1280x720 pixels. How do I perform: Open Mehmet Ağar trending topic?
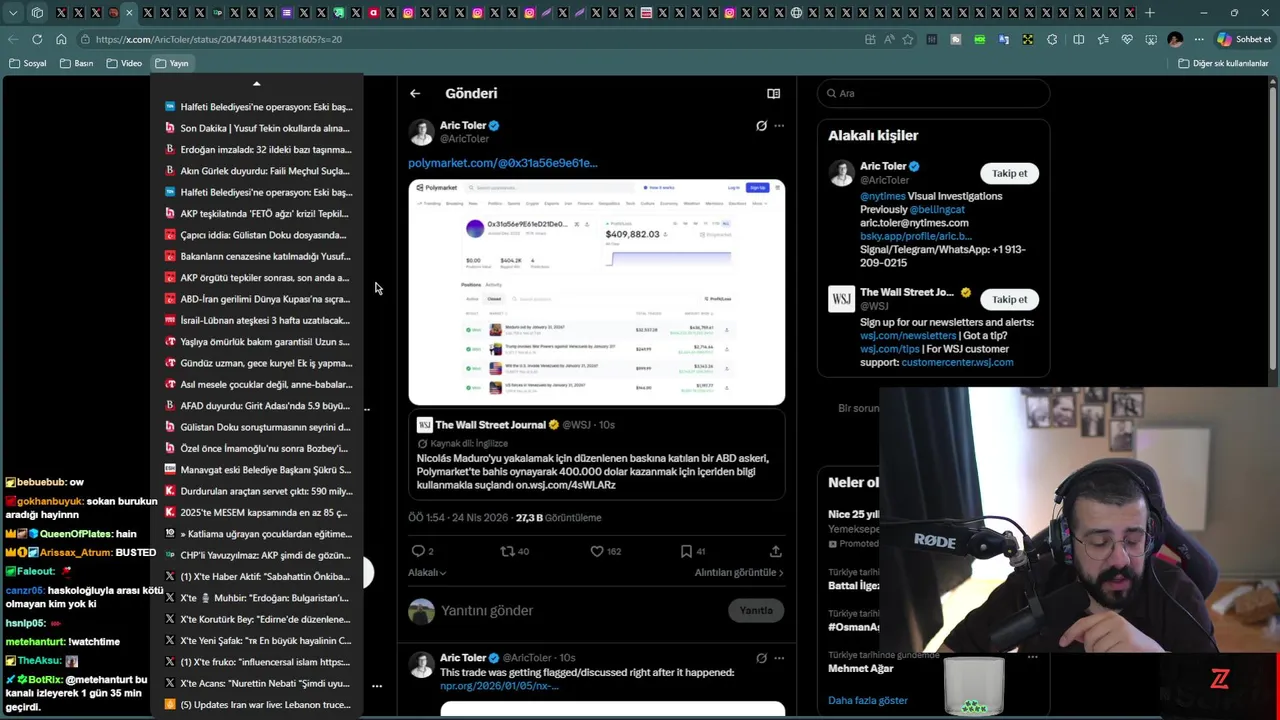click(860, 668)
